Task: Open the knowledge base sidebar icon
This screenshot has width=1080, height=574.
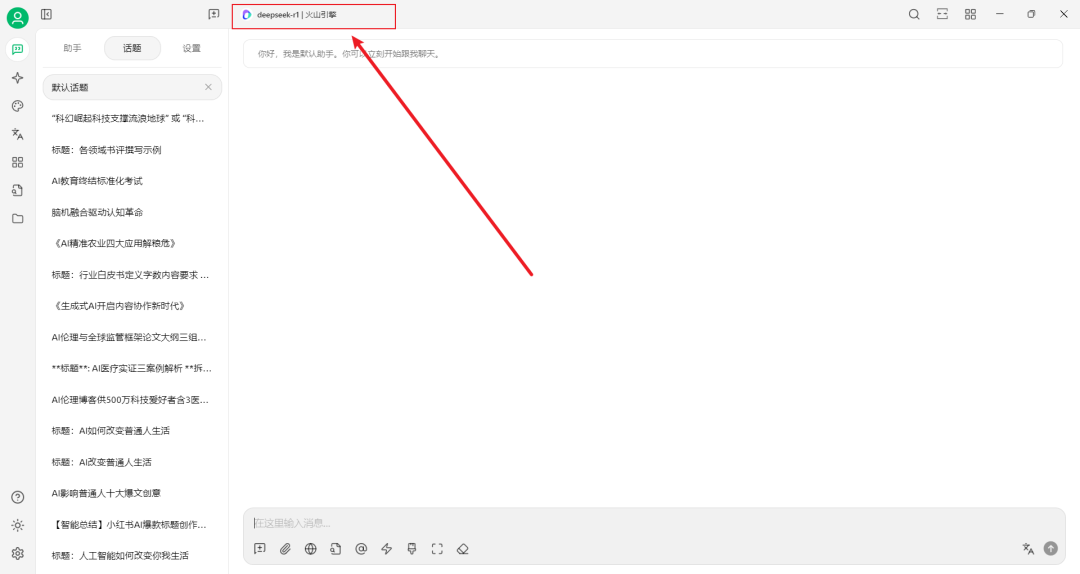Action: [x=17, y=190]
